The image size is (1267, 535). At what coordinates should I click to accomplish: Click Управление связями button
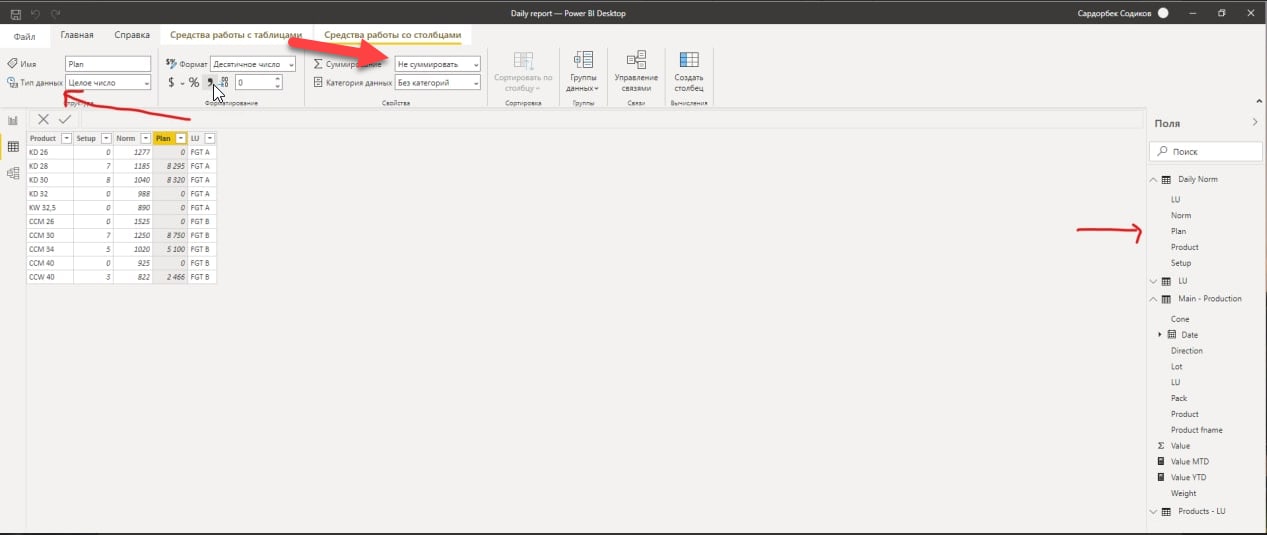[x=636, y=72]
